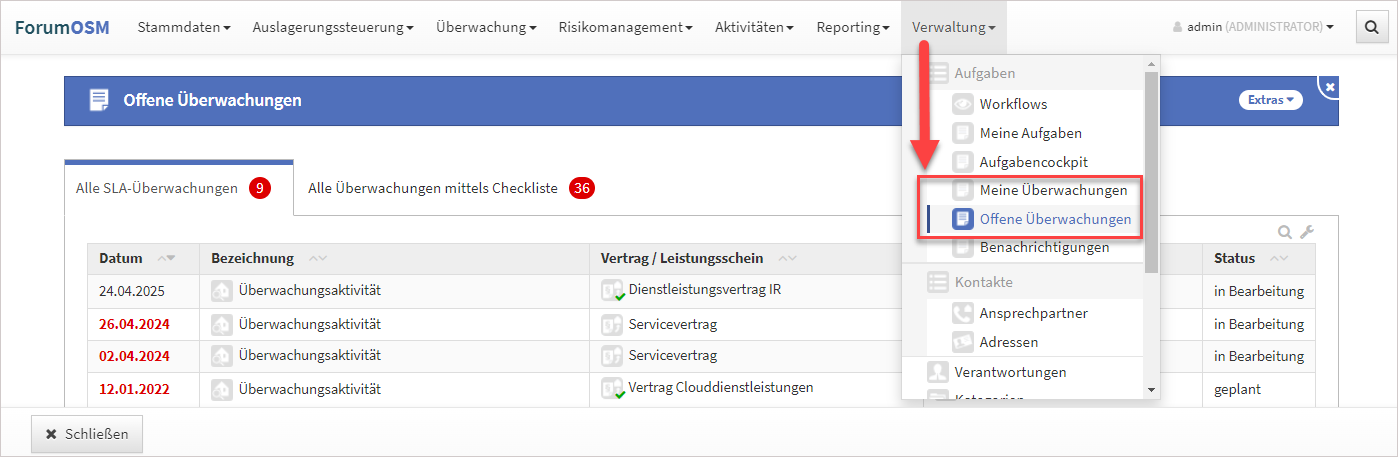Open Ansprechpartner with the phone icon
Screen dimensions: 1398x457
click(x=1033, y=313)
